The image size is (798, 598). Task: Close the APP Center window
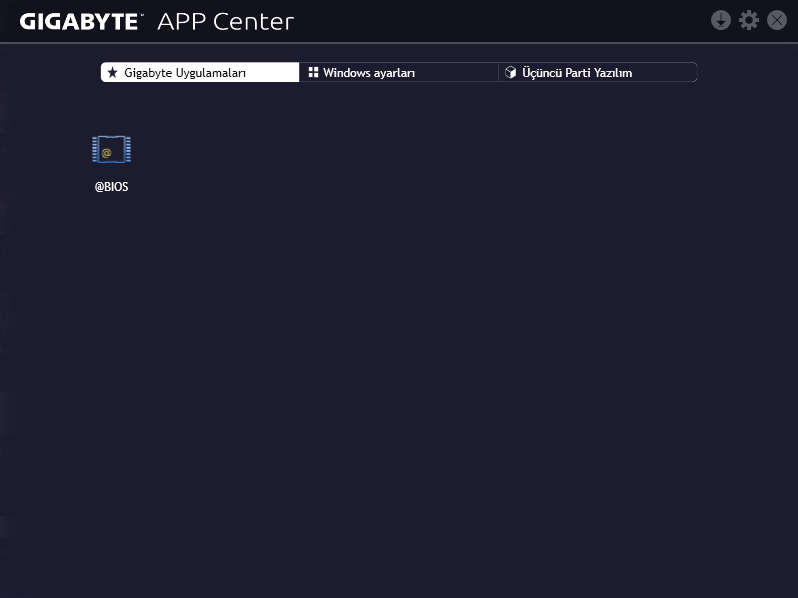pos(777,20)
